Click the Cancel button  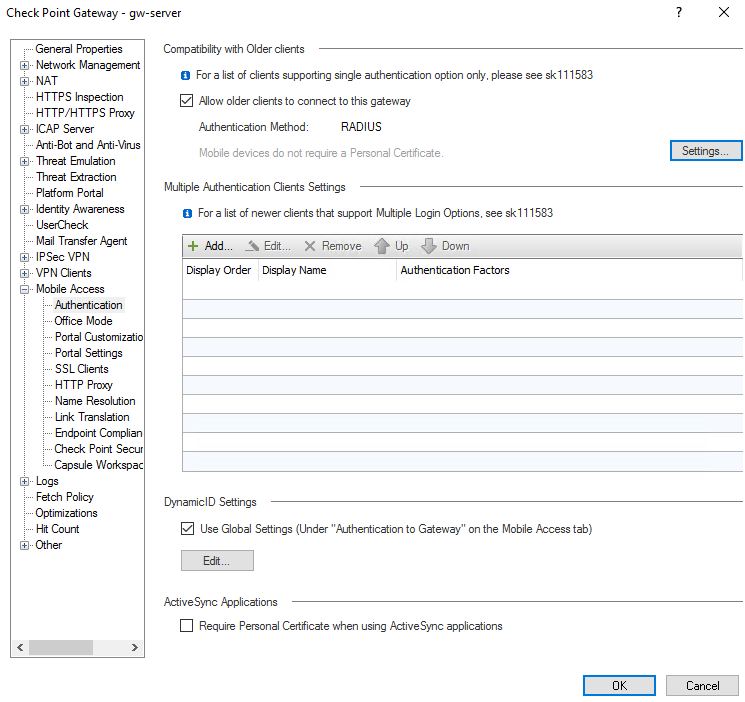click(x=702, y=685)
